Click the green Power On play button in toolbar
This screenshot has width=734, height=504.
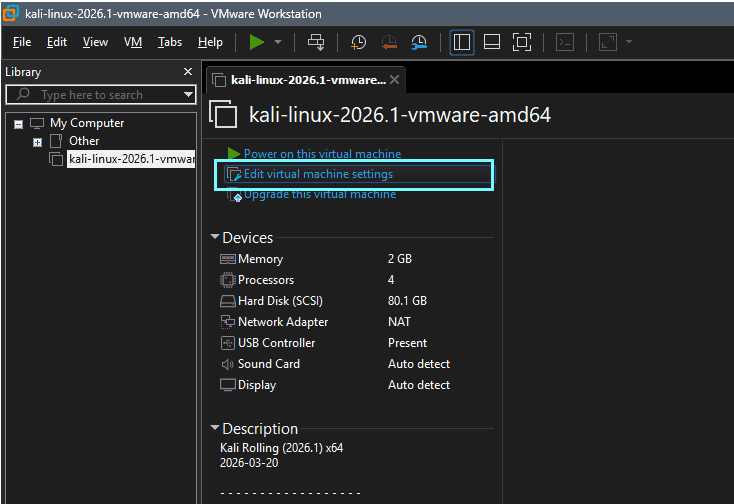pyautogui.click(x=257, y=42)
